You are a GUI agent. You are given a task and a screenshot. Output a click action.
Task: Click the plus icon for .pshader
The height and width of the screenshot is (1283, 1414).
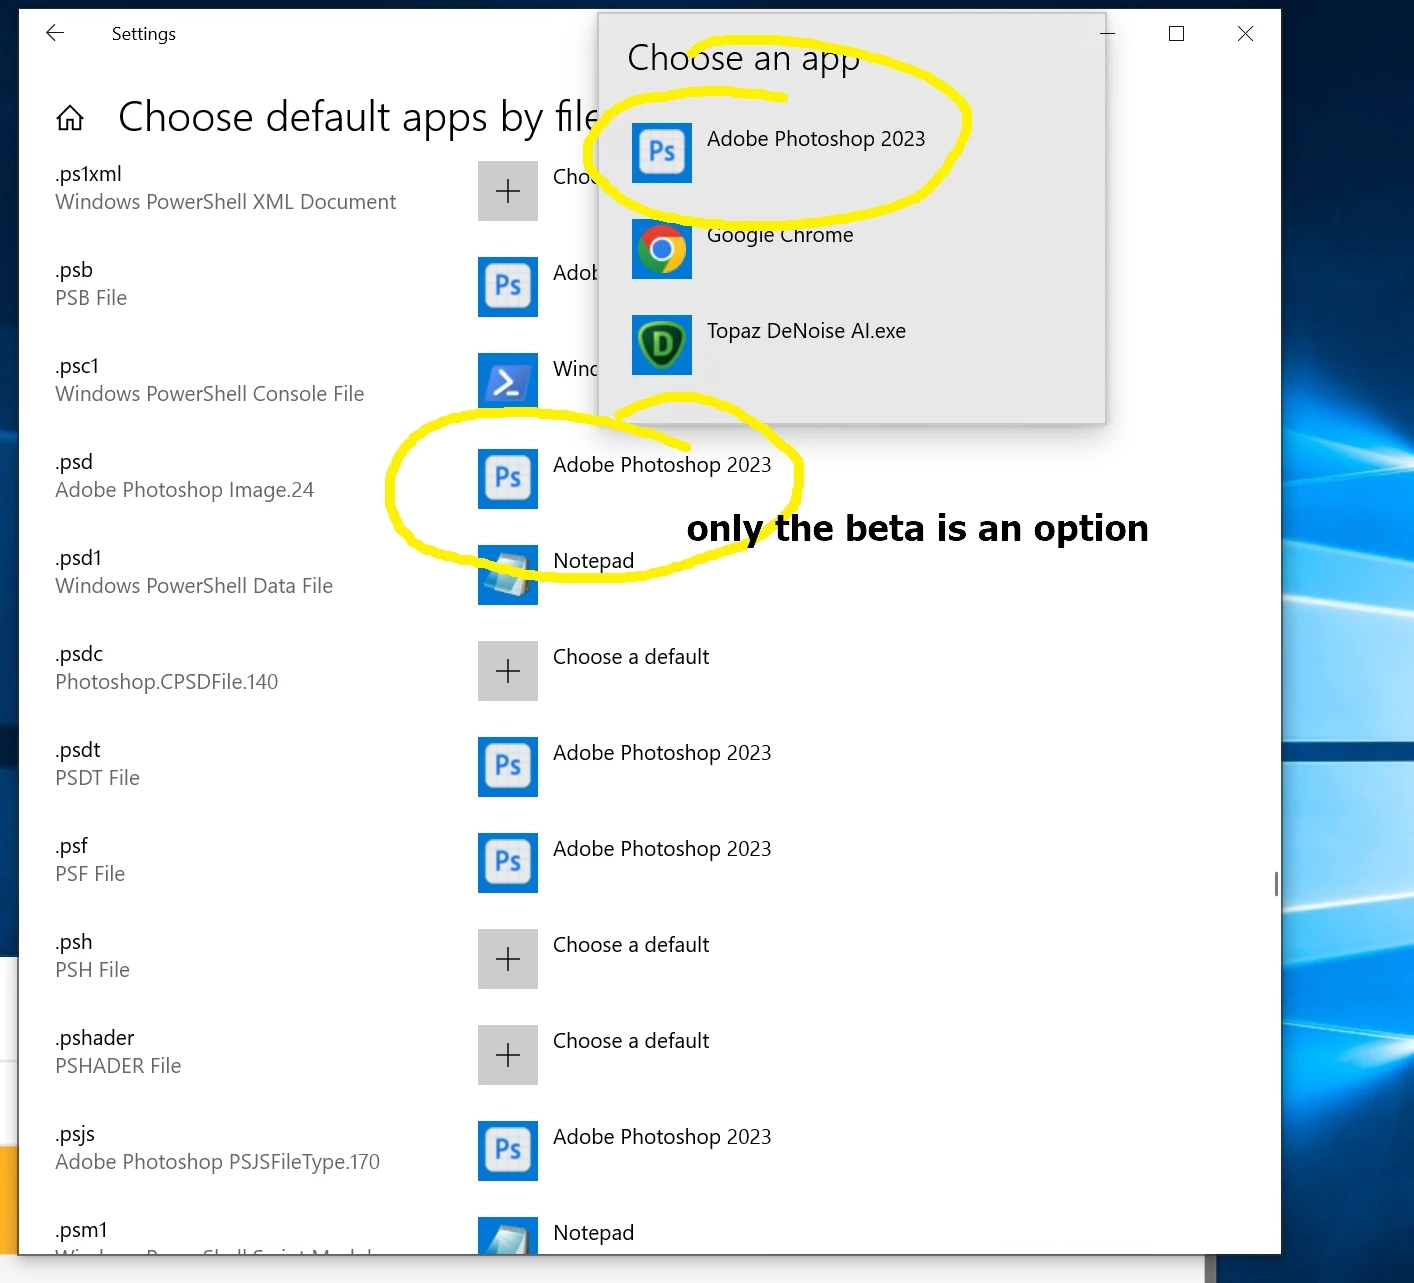pyautogui.click(x=508, y=1055)
